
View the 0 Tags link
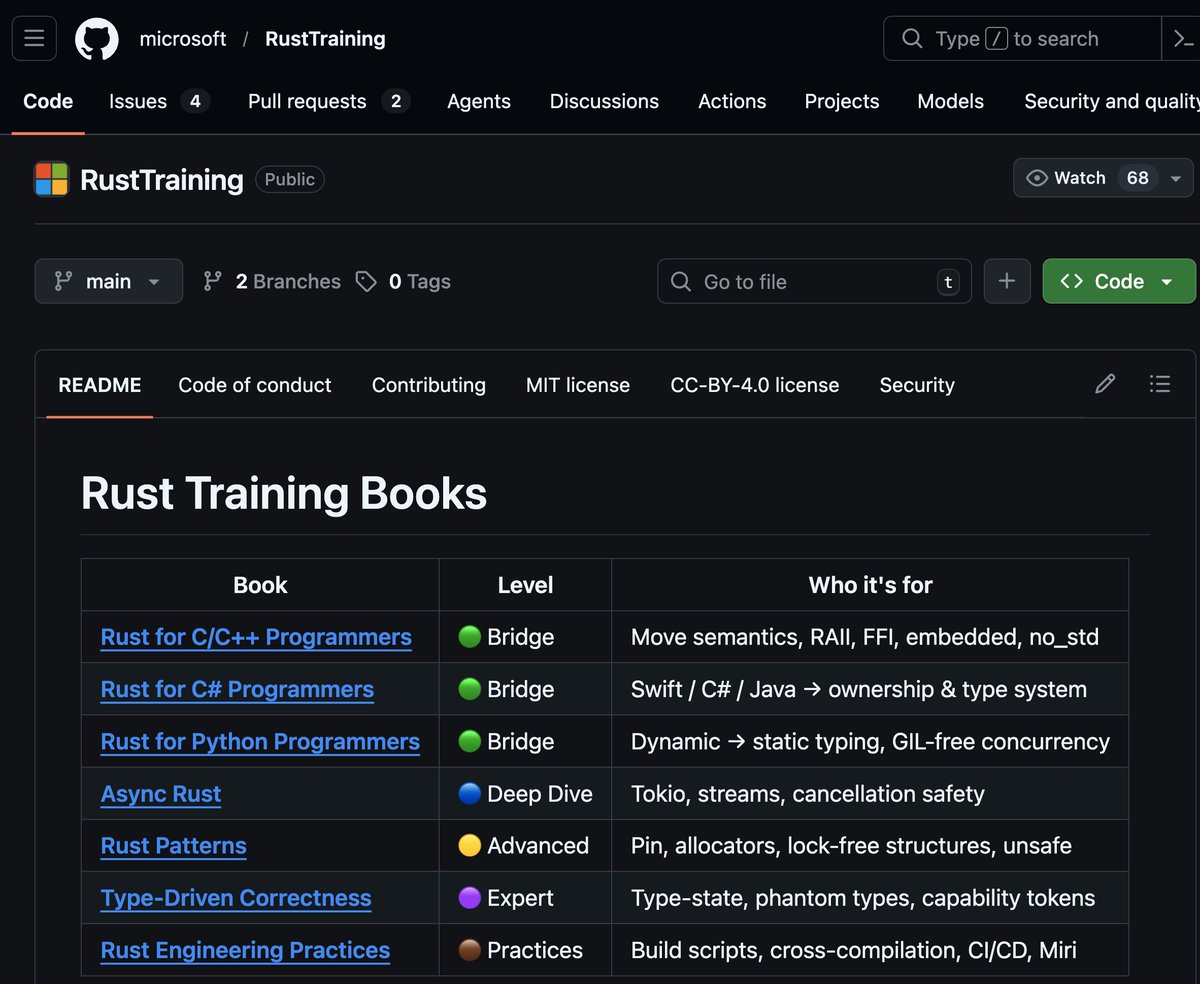click(403, 282)
